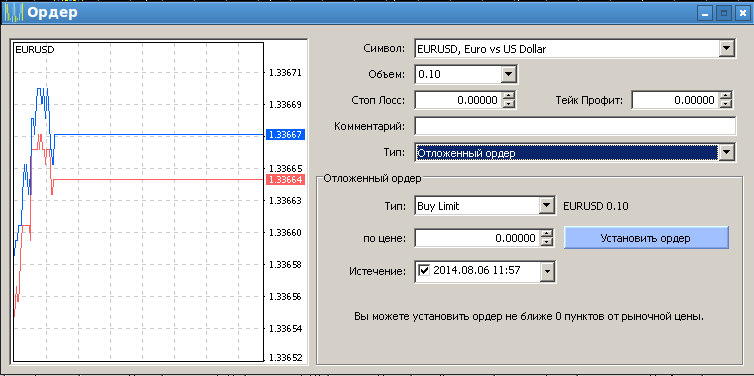Click the blue 1.33667 ask price label

click(286, 135)
